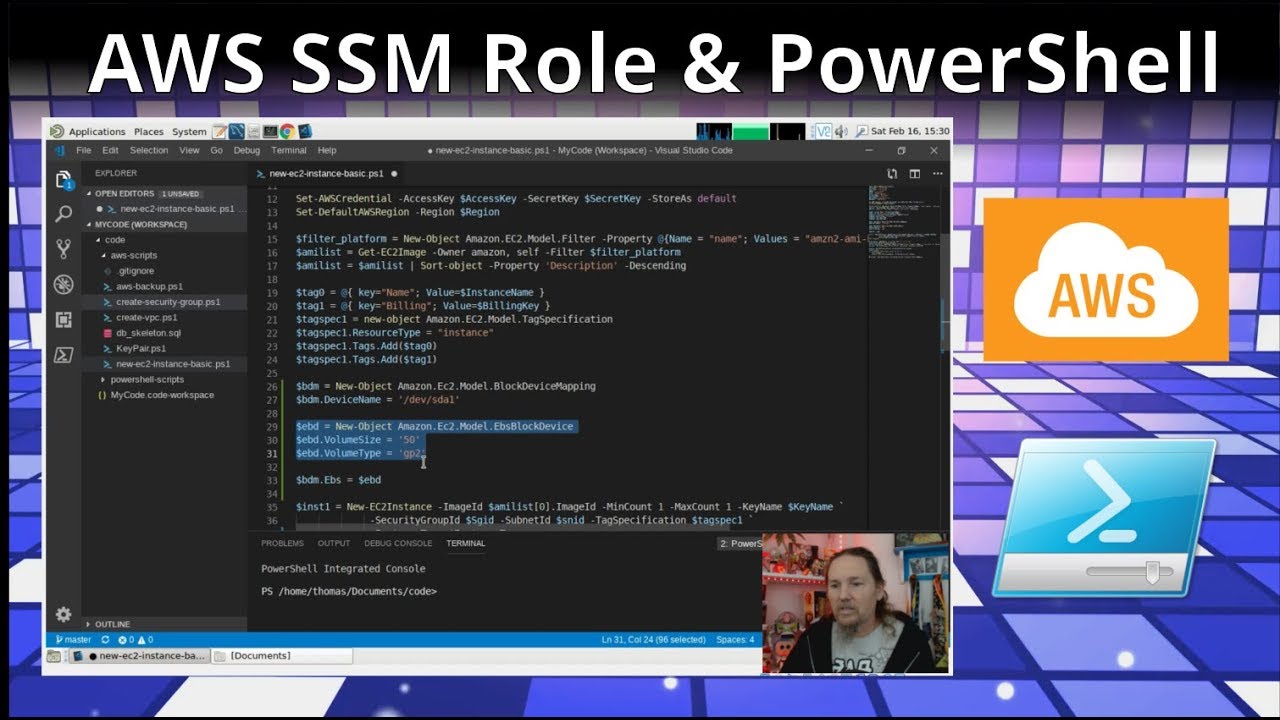Click the master branch indicator in status bar

[x=75, y=639]
